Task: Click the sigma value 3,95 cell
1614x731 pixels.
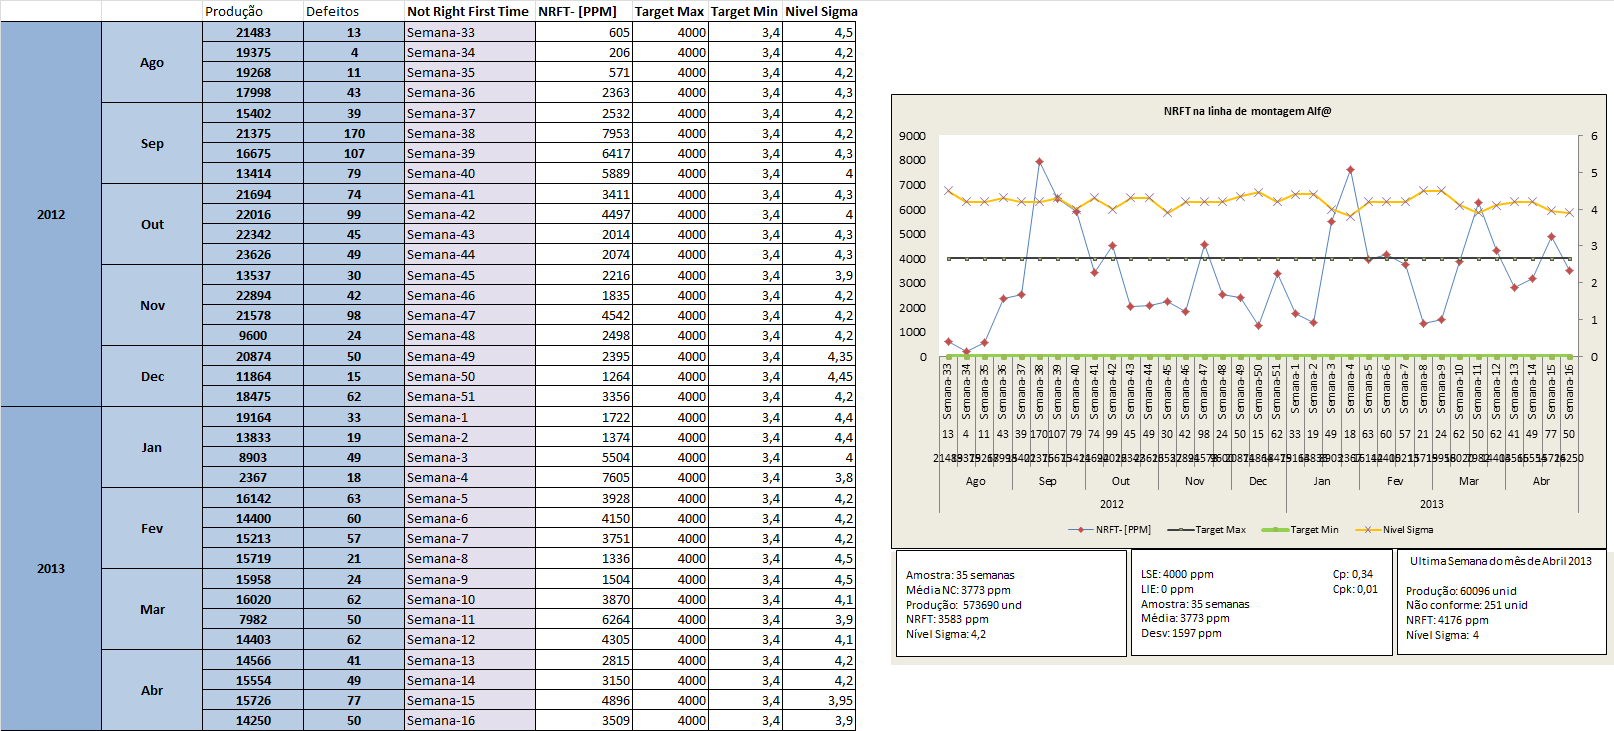Action: 820,700
